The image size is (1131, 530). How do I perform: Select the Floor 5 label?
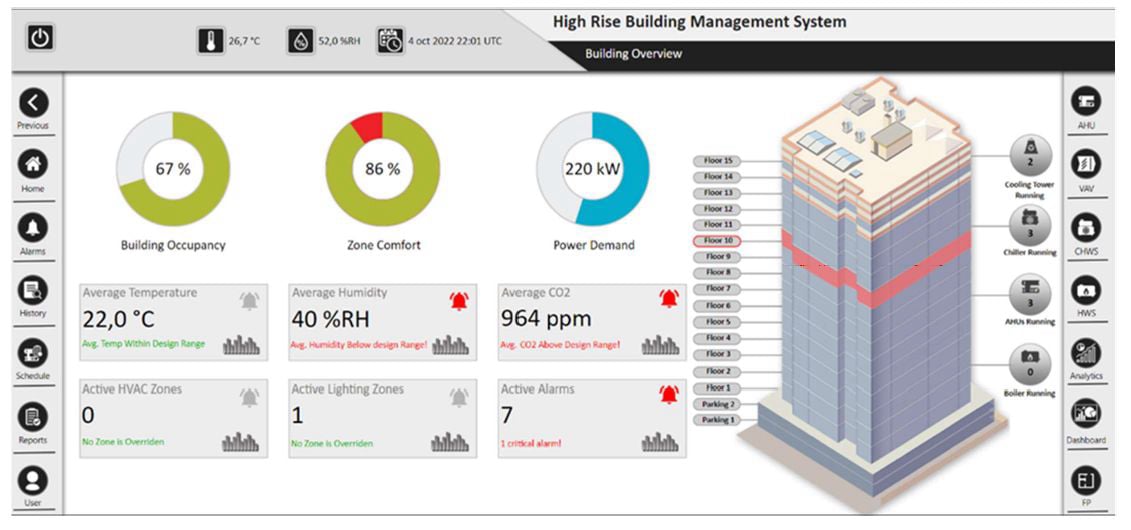[717, 322]
